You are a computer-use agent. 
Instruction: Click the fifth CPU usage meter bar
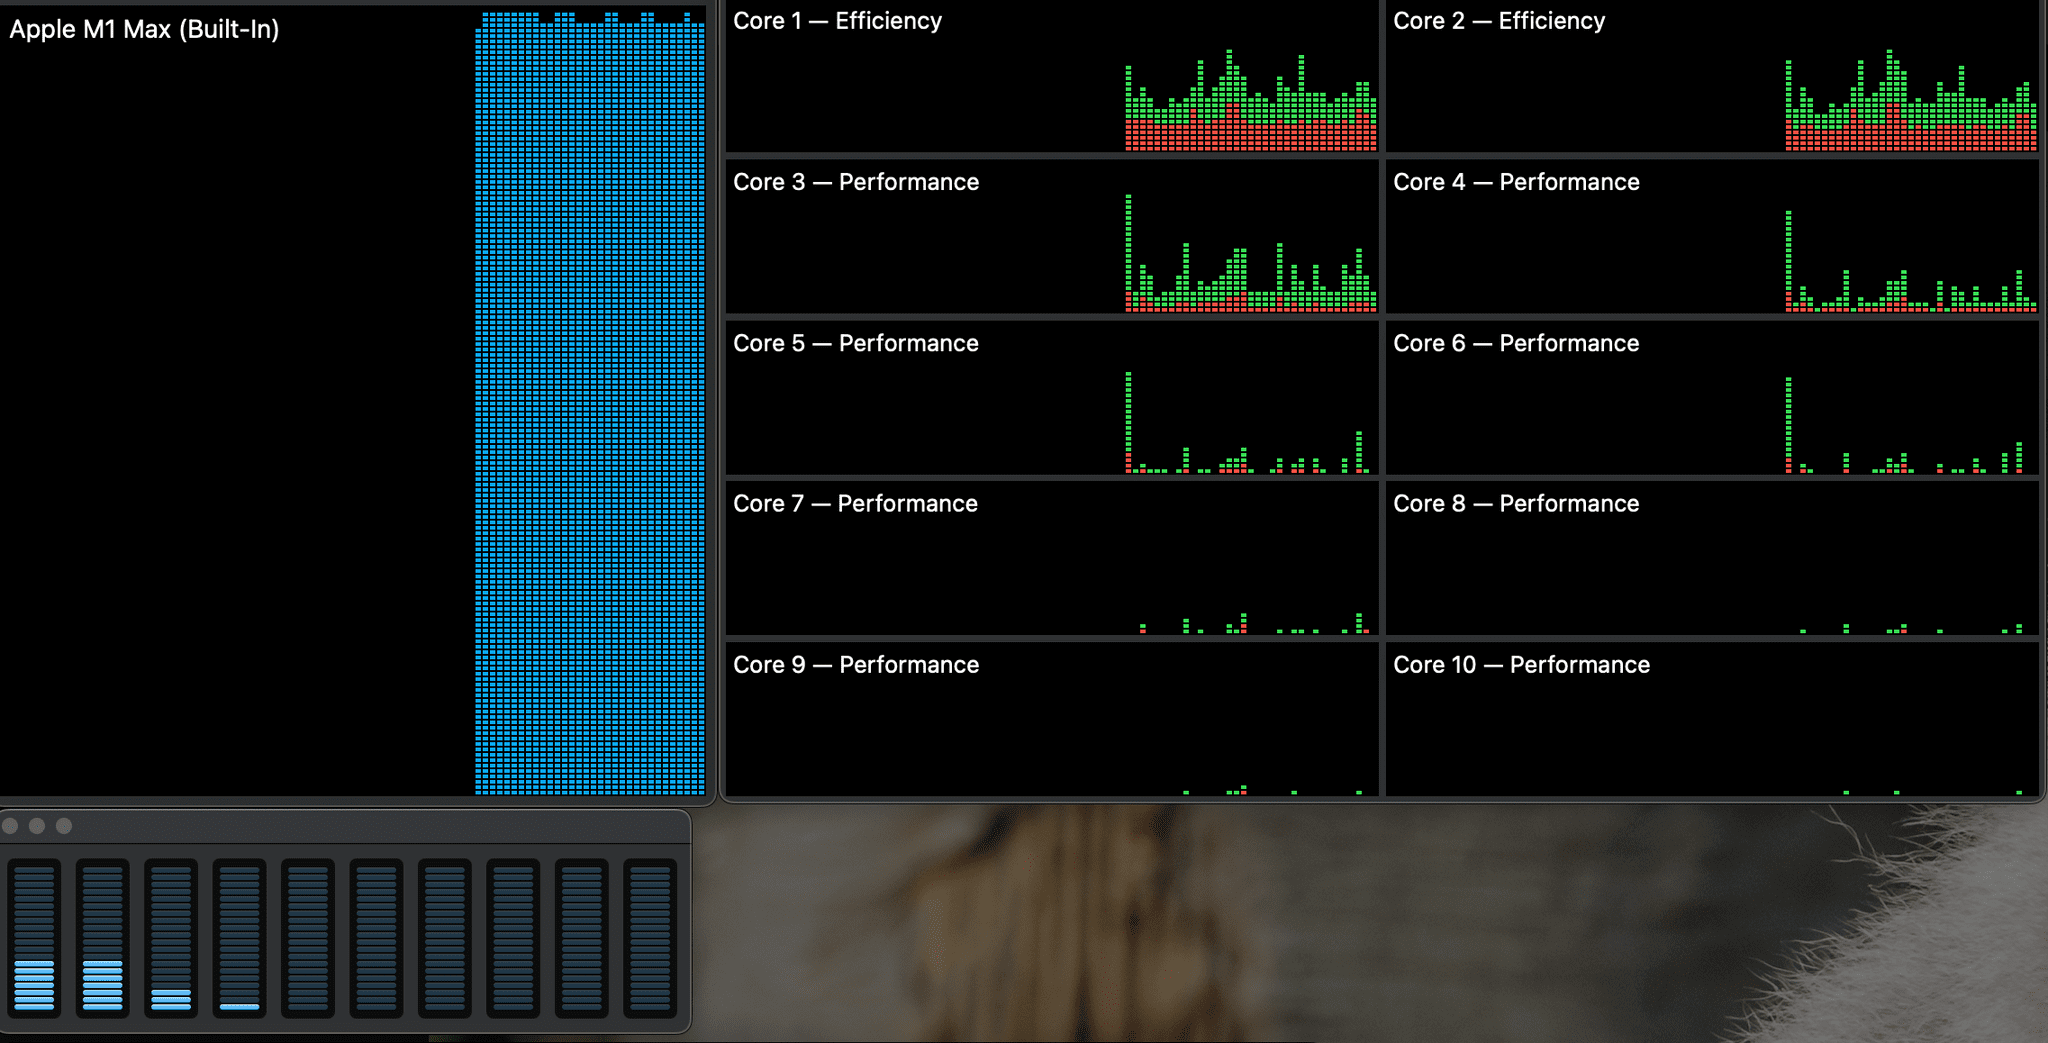308,938
